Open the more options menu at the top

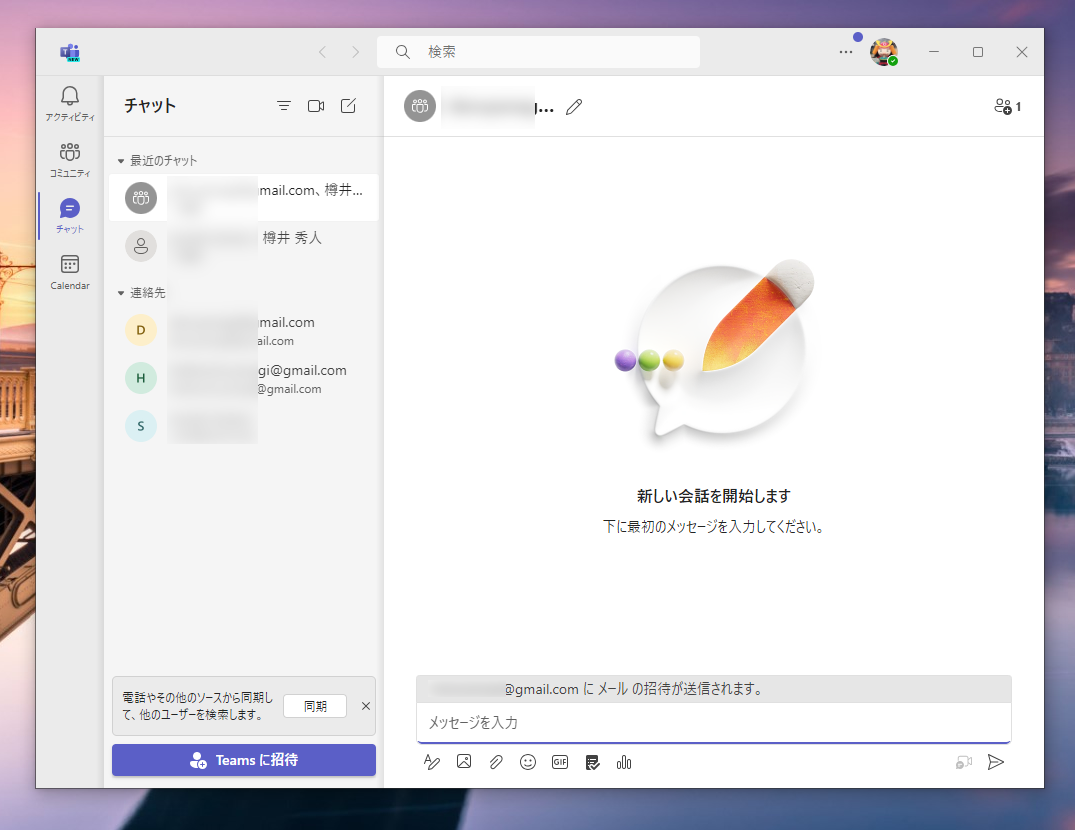[845, 52]
